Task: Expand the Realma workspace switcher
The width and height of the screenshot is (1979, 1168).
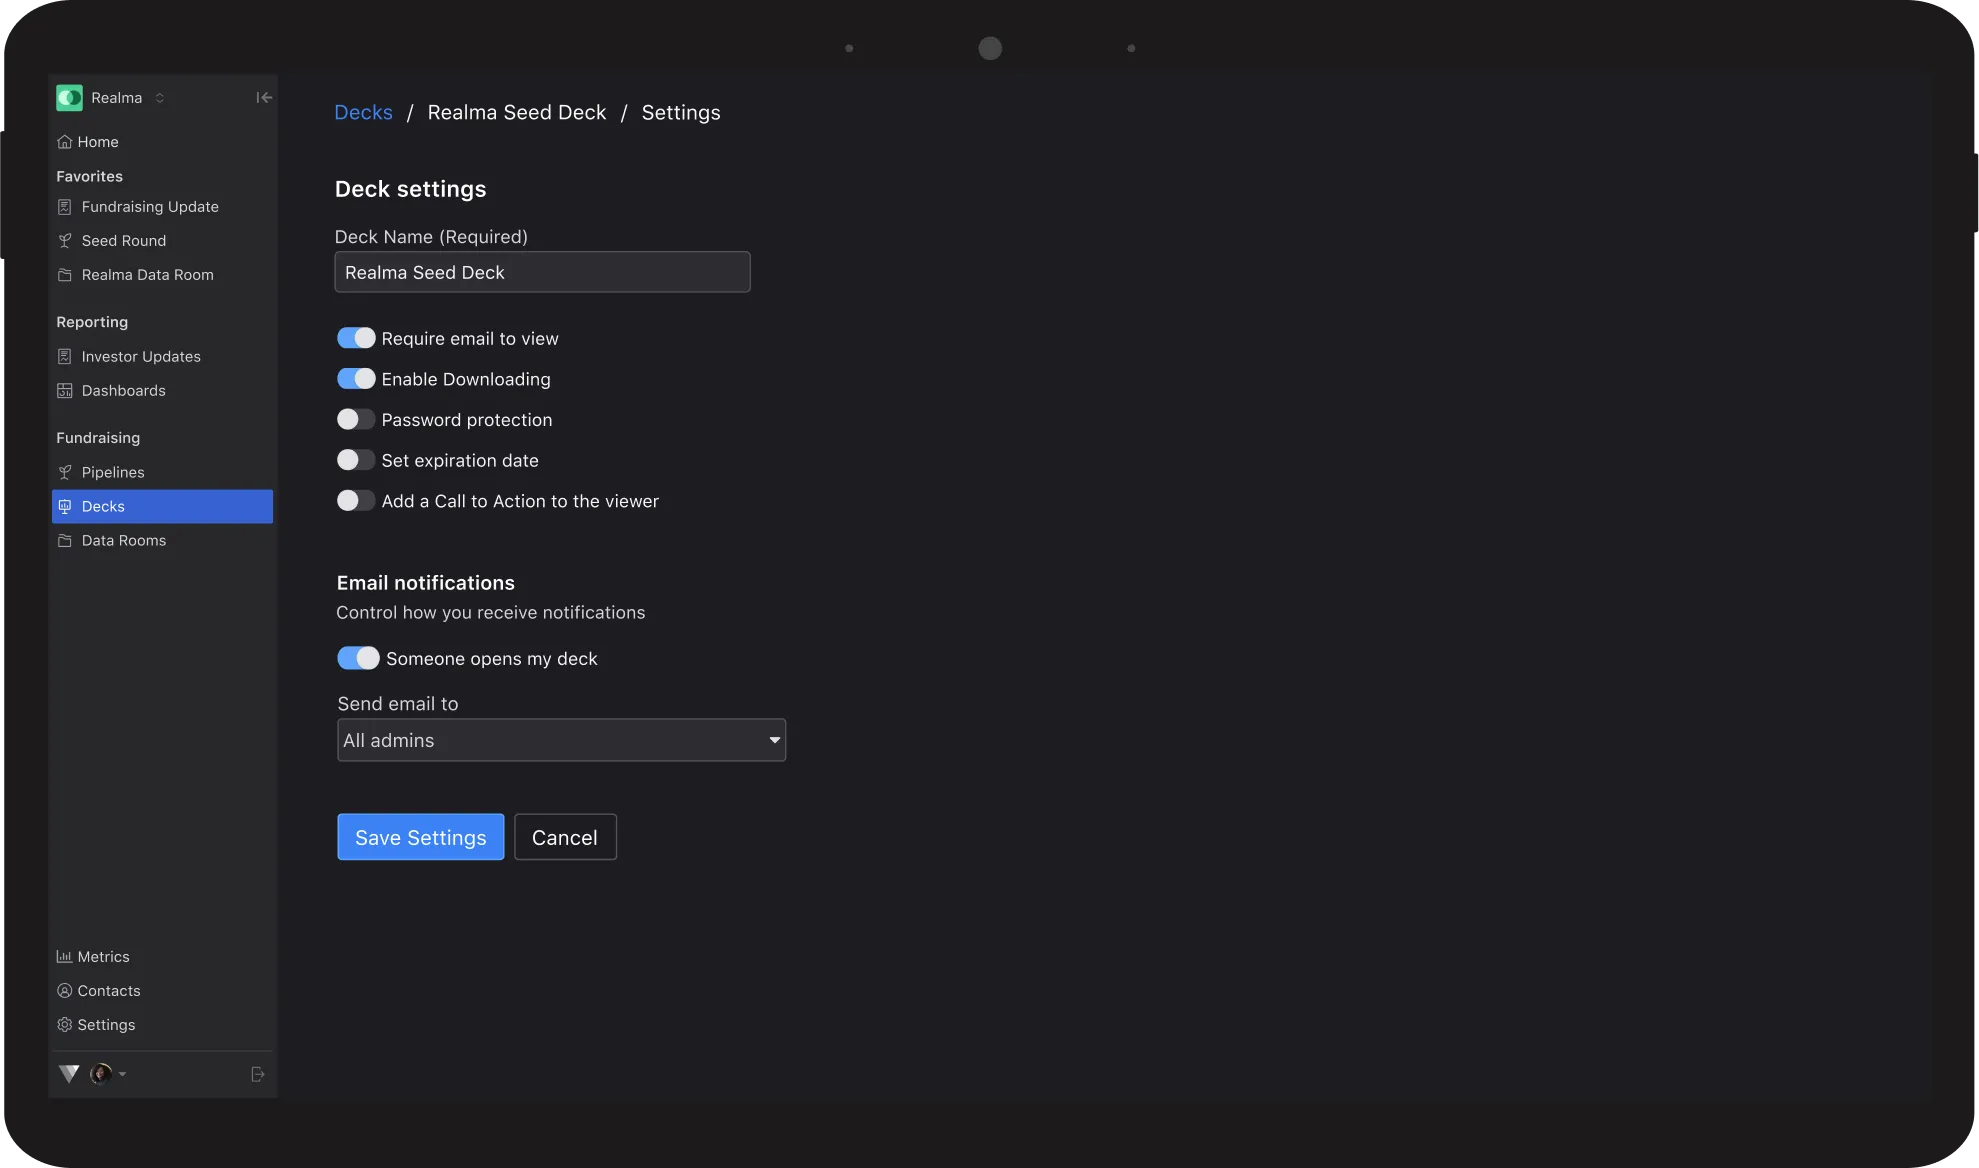Action: point(159,98)
